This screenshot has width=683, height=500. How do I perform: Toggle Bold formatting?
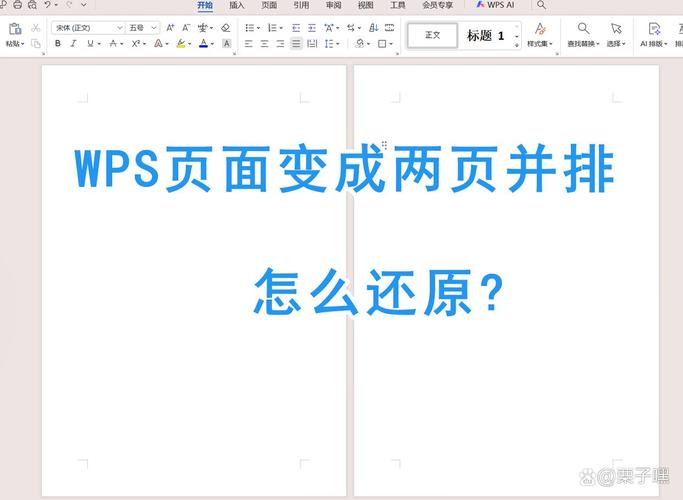(x=58, y=44)
